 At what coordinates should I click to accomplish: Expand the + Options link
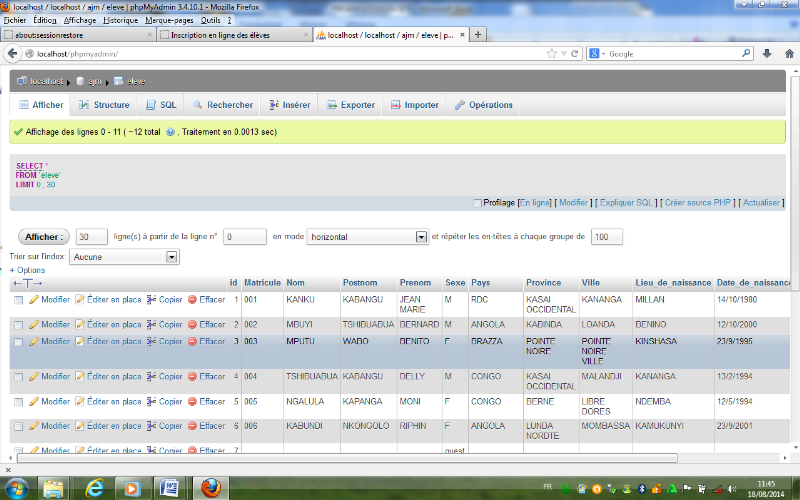coord(27,270)
